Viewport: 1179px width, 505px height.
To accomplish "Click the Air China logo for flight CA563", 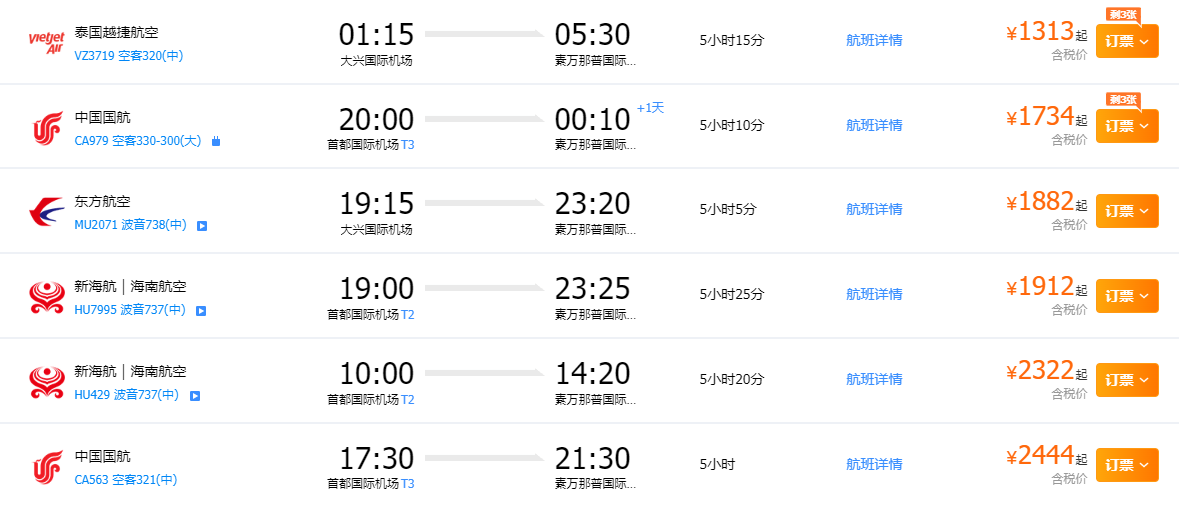I will (x=47, y=466).
